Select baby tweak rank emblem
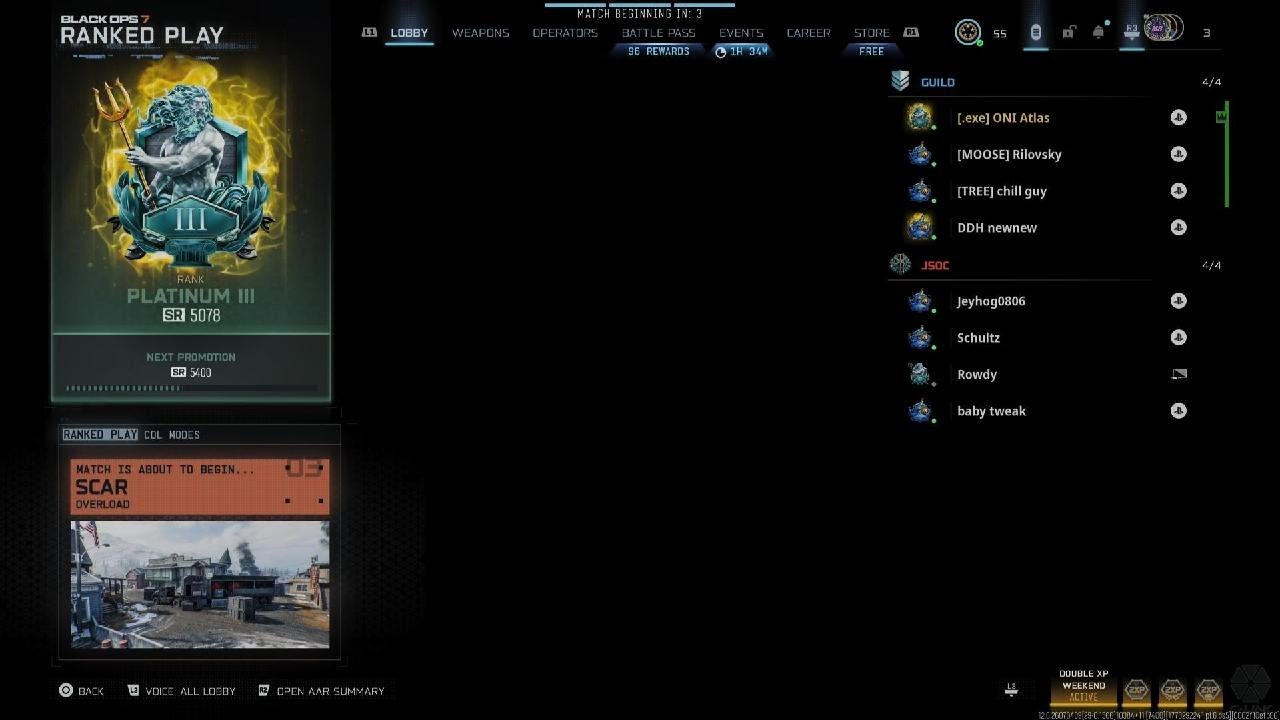 click(x=919, y=411)
